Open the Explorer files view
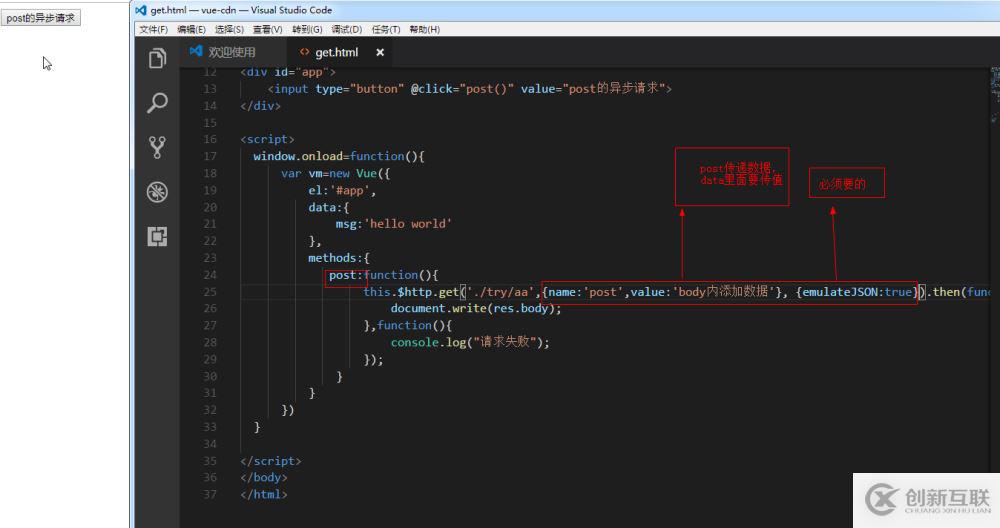Viewport: 1000px width, 528px height. (157, 59)
